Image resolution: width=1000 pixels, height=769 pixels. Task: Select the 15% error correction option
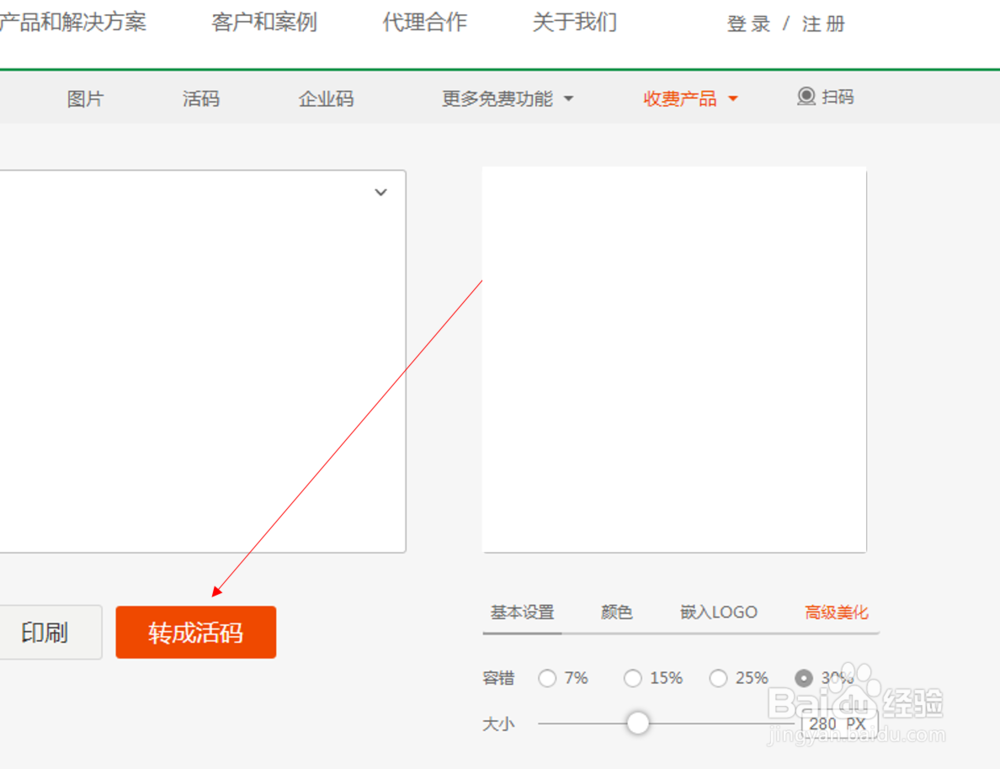click(x=633, y=678)
